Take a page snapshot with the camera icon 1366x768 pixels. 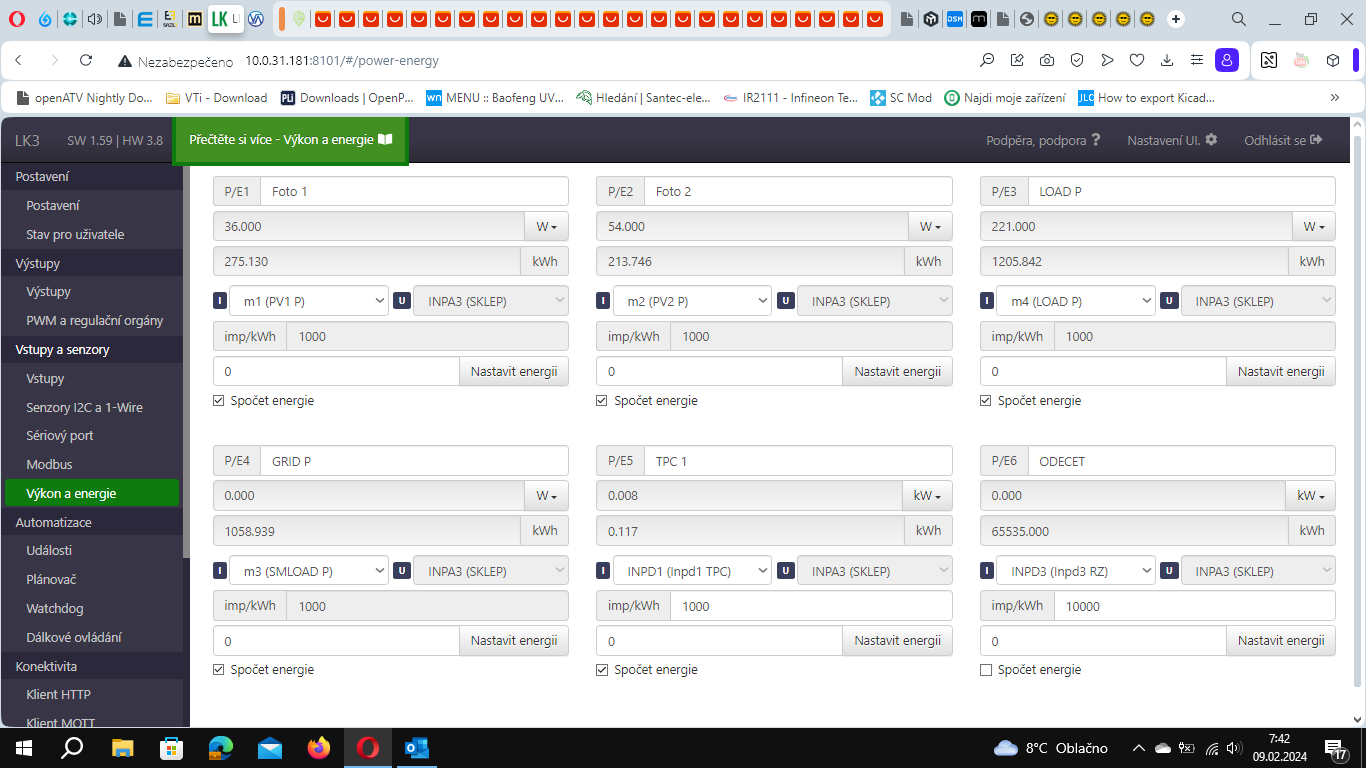pos(1047,60)
